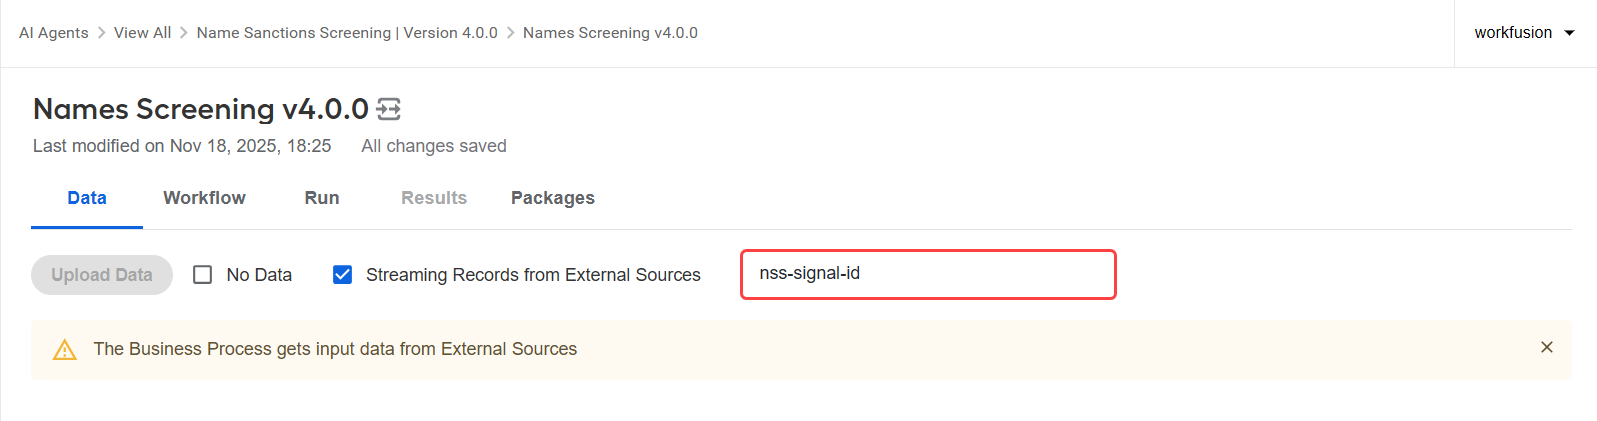Navigate to AI Agents breadcrumb
The height and width of the screenshot is (421, 1597).
[x=54, y=33]
